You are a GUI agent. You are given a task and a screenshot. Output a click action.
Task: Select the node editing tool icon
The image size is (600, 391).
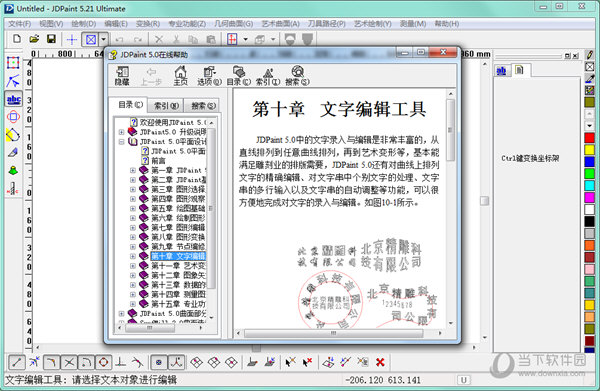13,81
